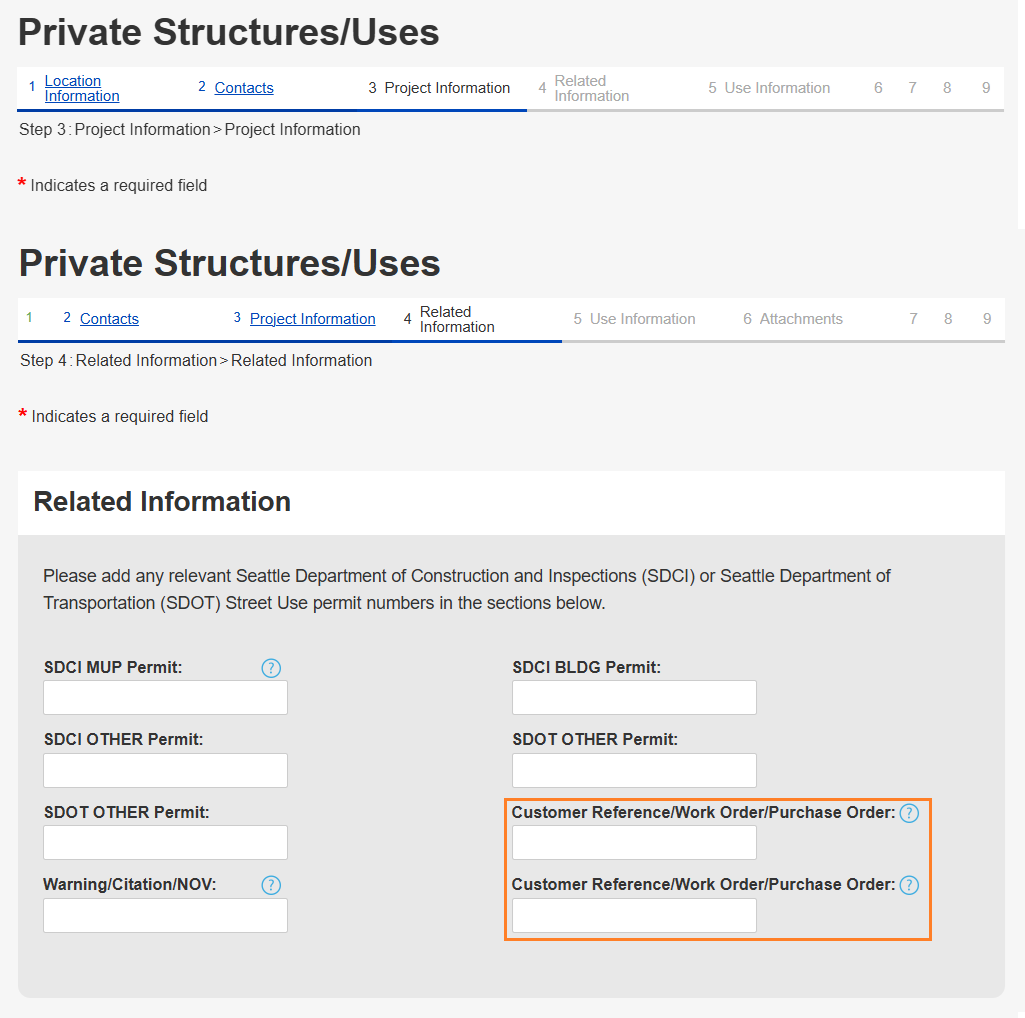This screenshot has height=1018, width=1025.
Task: Open Contacts link beside Location Information
Action: coord(244,88)
